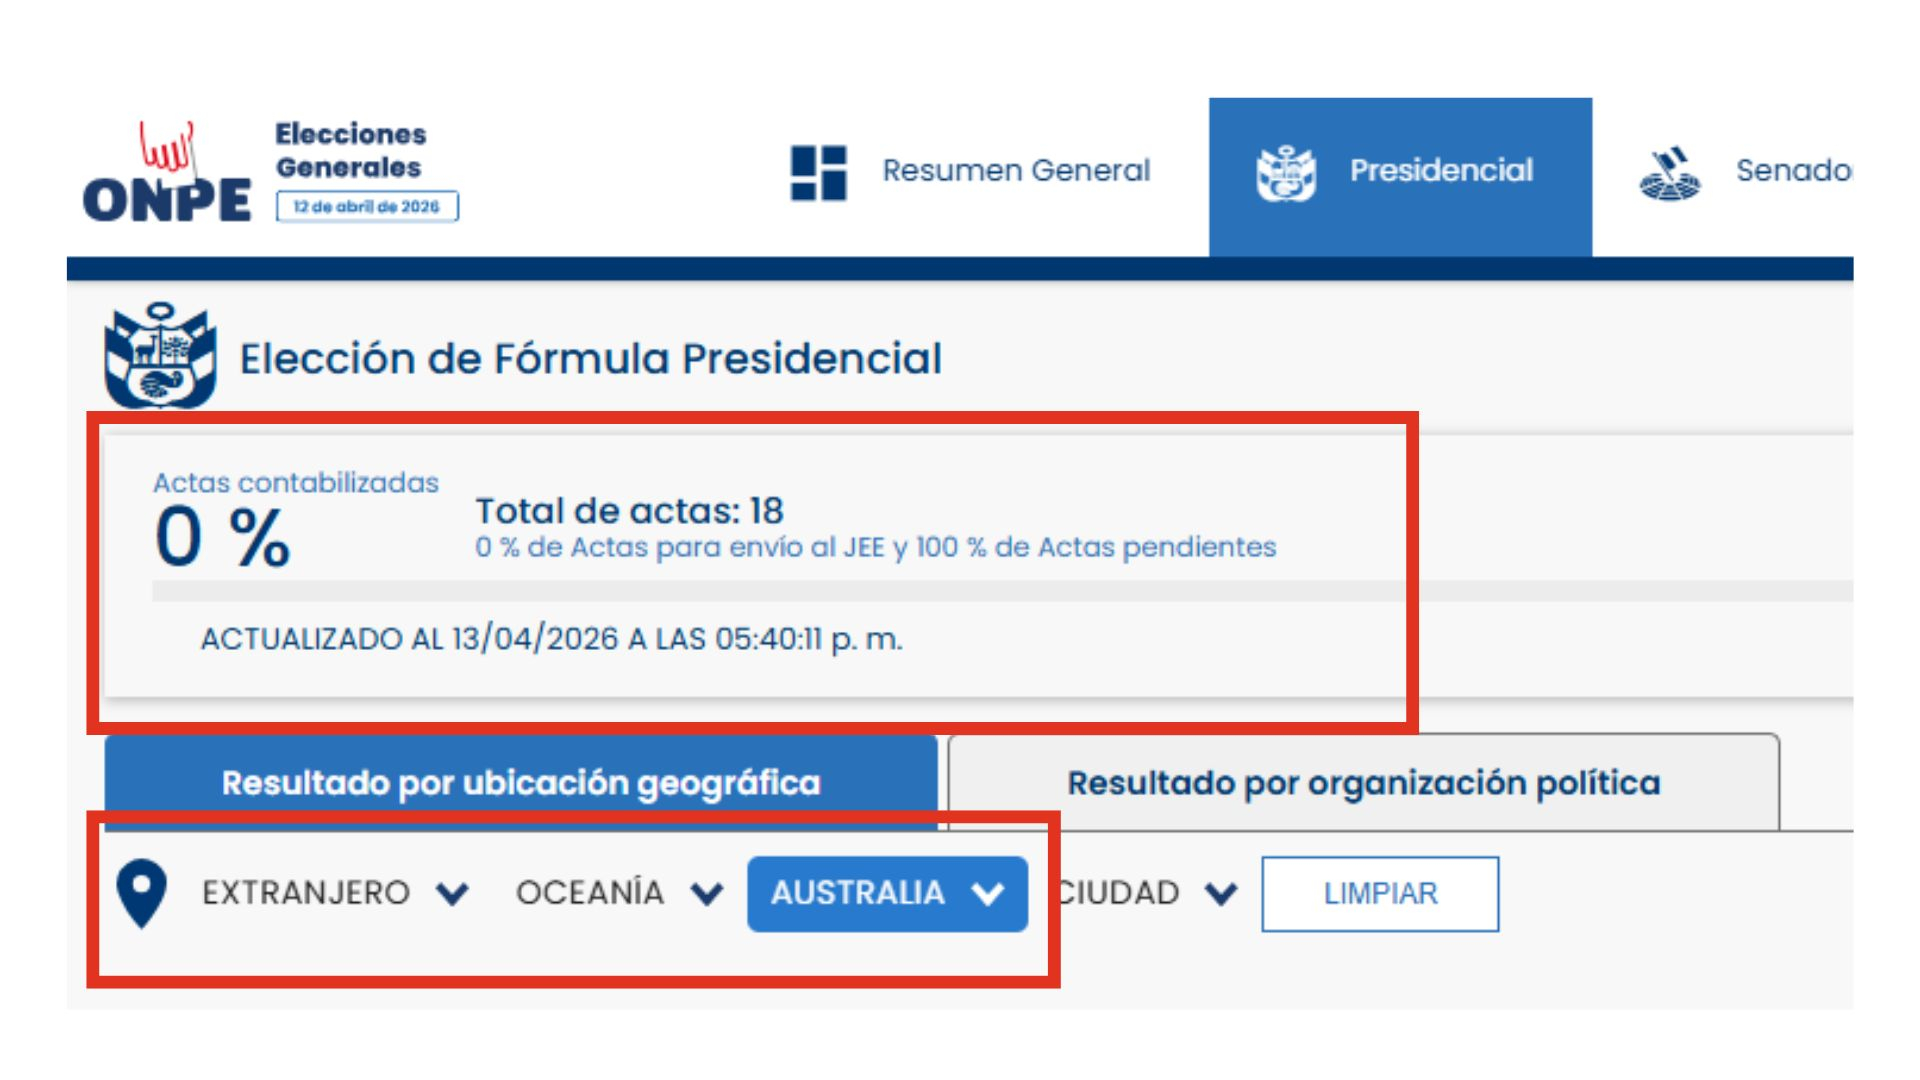Show Resultado por ubicación geográfica
The width and height of the screenshot is (1920, 1080).
coord(521,783)
